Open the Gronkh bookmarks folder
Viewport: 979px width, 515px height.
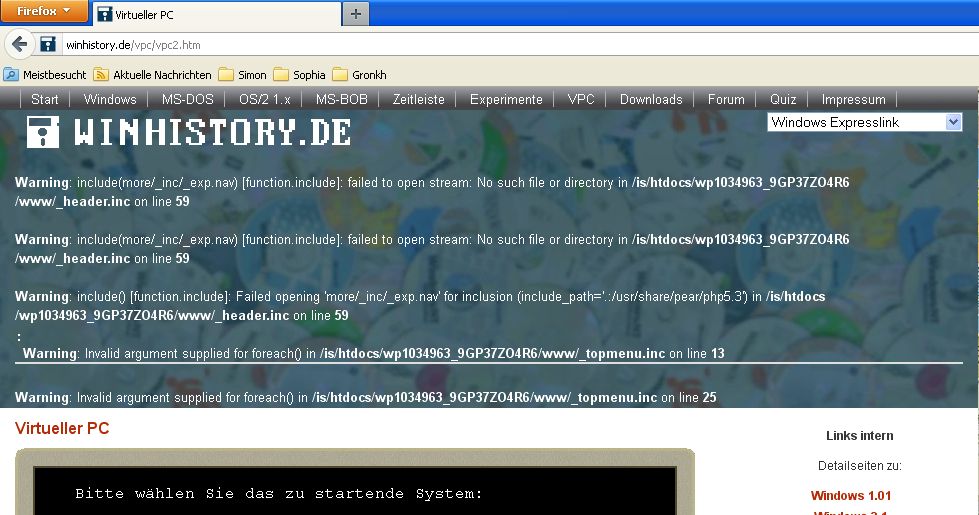[x=359, y=75]
